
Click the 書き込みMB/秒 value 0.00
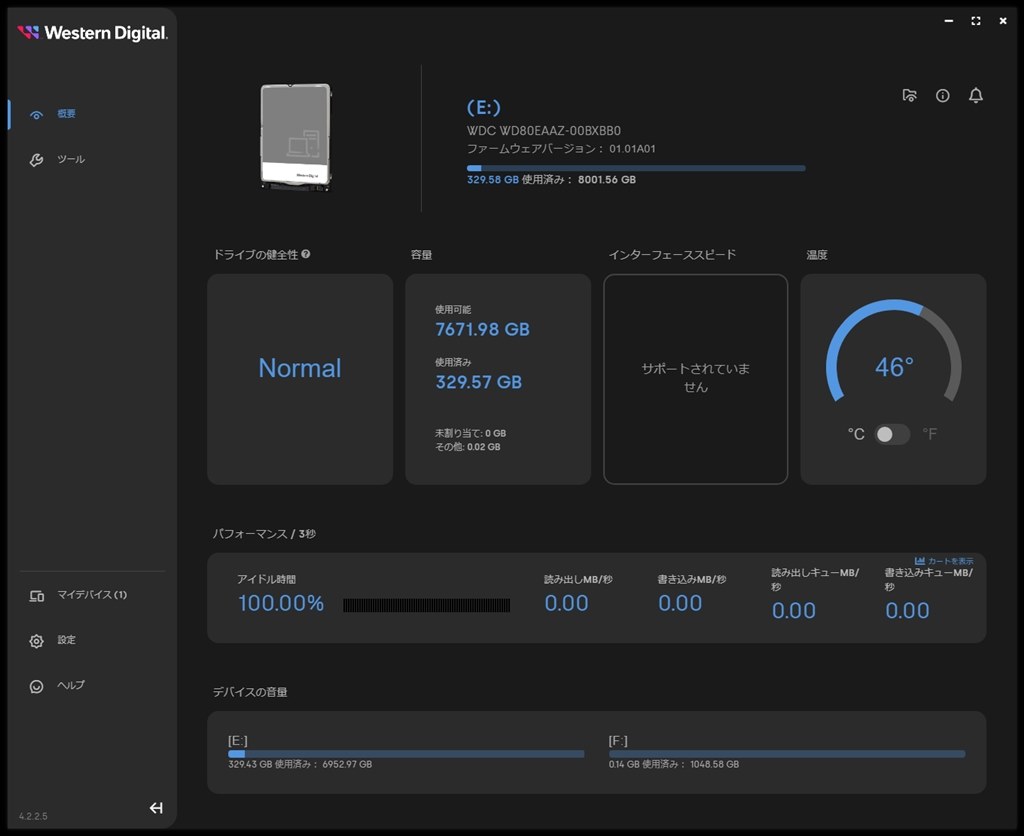680,603
